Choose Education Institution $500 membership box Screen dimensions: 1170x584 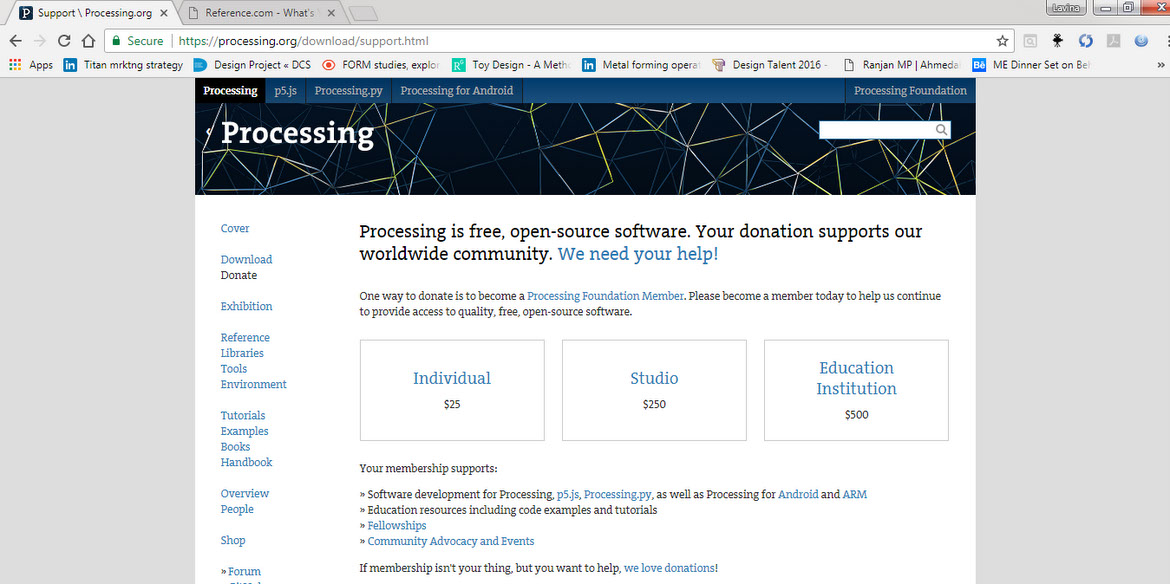coord(857,390)
